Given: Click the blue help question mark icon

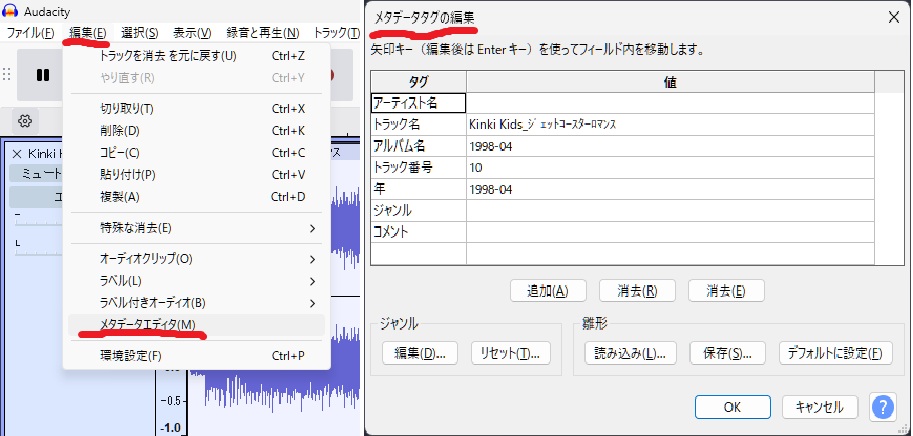Looking at the screenshot, I should click(882, 407).
